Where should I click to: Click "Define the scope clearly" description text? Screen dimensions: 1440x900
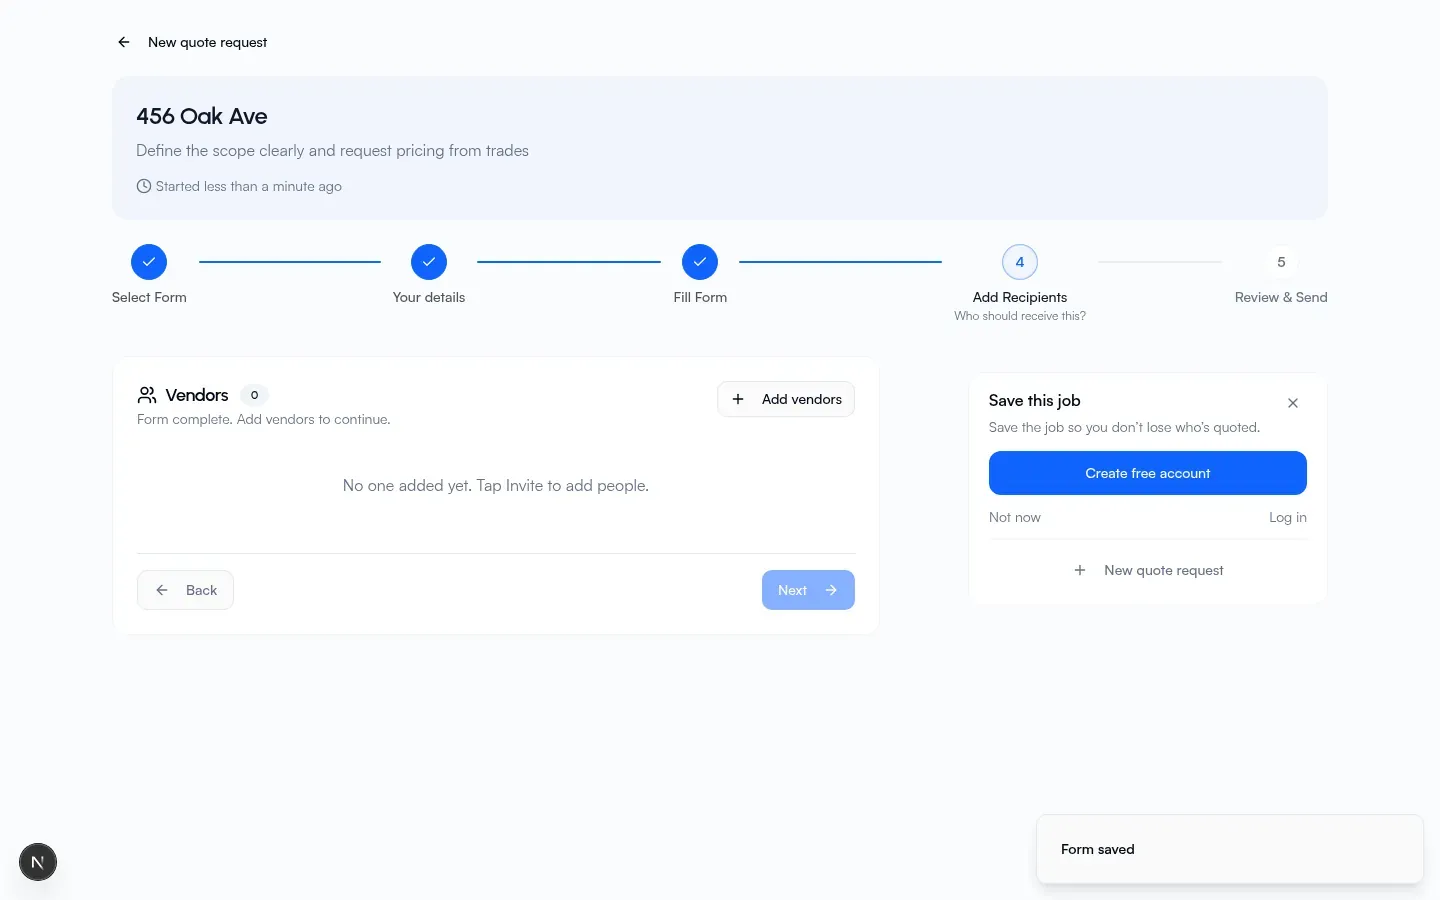coord(333,150)
